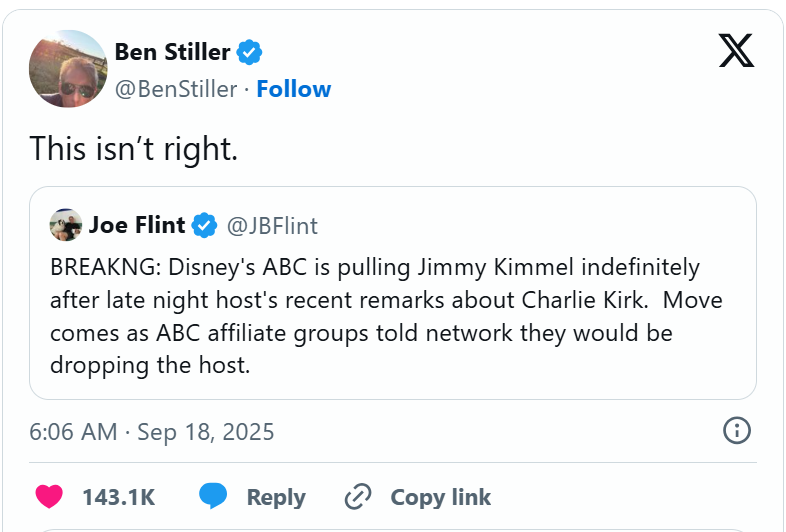
Task: Open quoted tweet about Jimmy Kimmel
Action: click(390, 317)
